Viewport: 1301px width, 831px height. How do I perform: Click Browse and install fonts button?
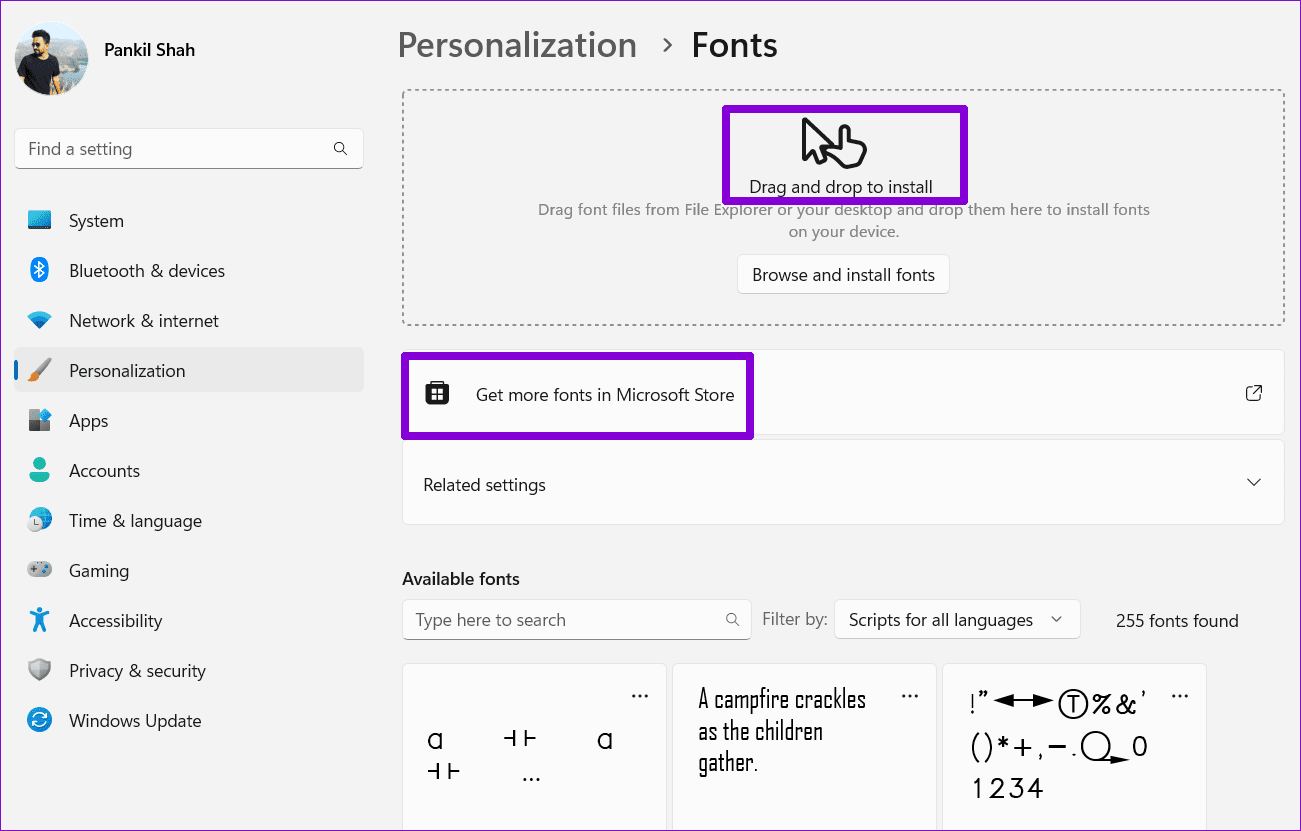(843, 275)
